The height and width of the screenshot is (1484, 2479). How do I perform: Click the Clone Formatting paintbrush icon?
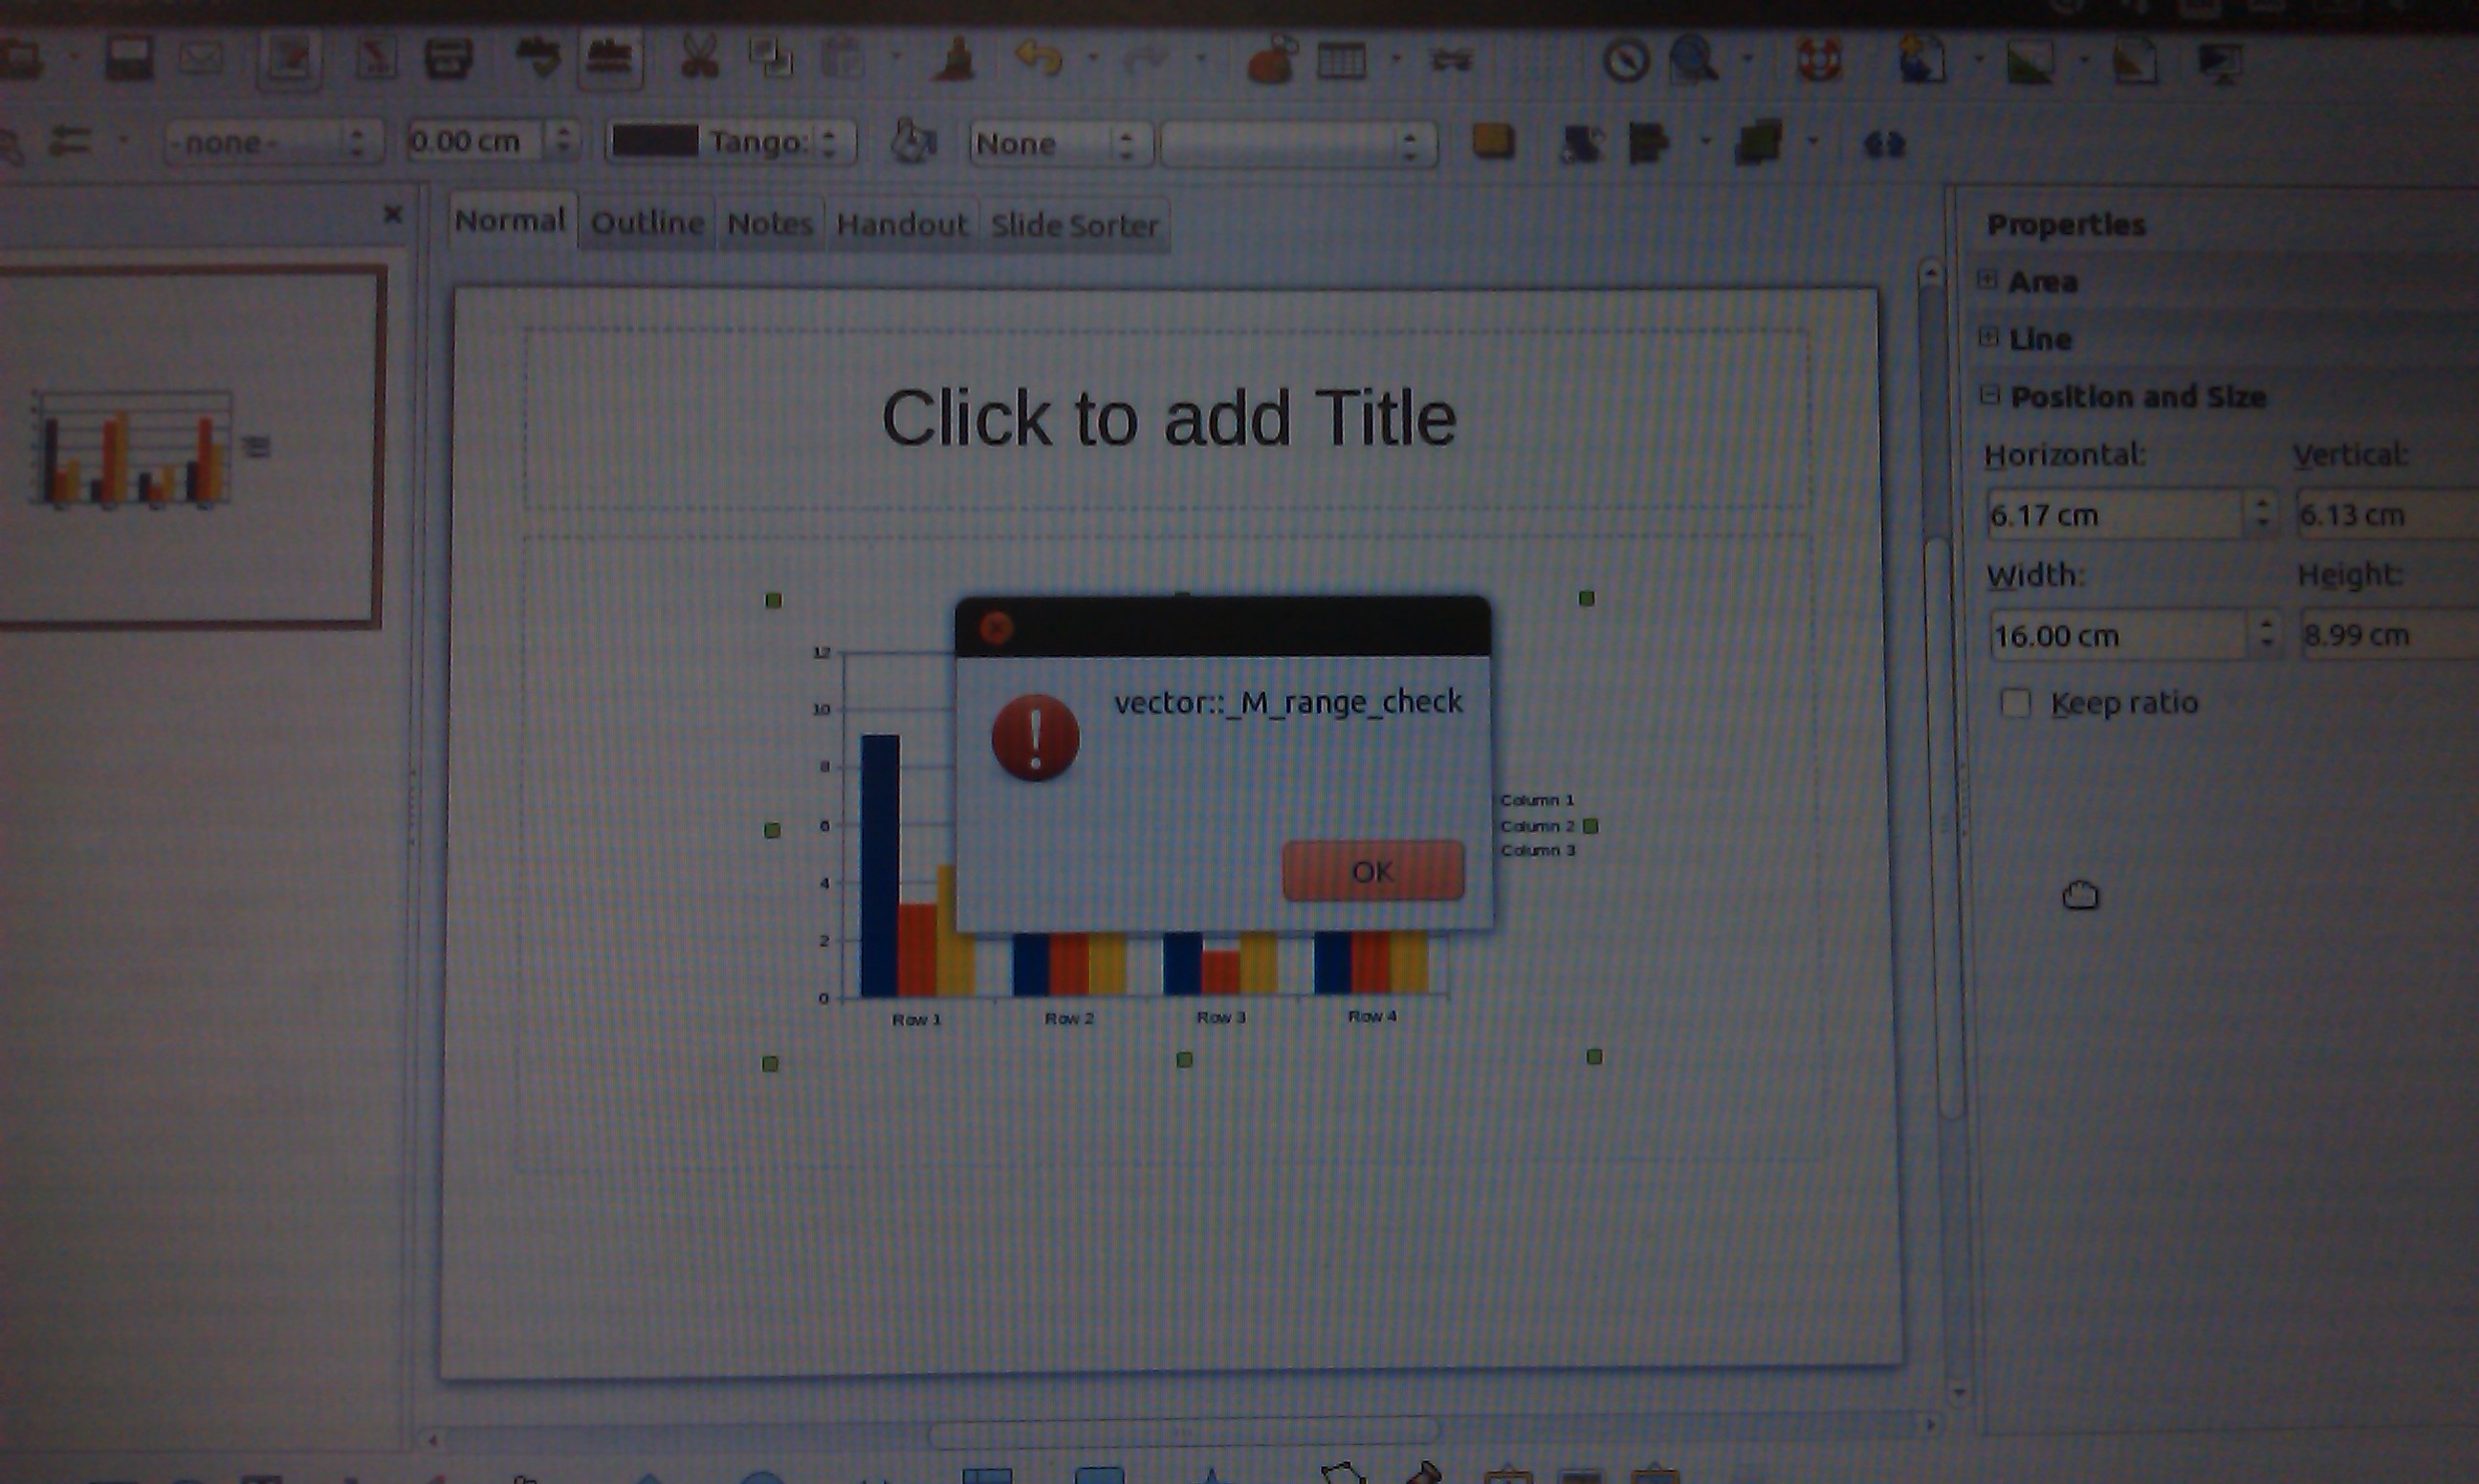point(955,58)
